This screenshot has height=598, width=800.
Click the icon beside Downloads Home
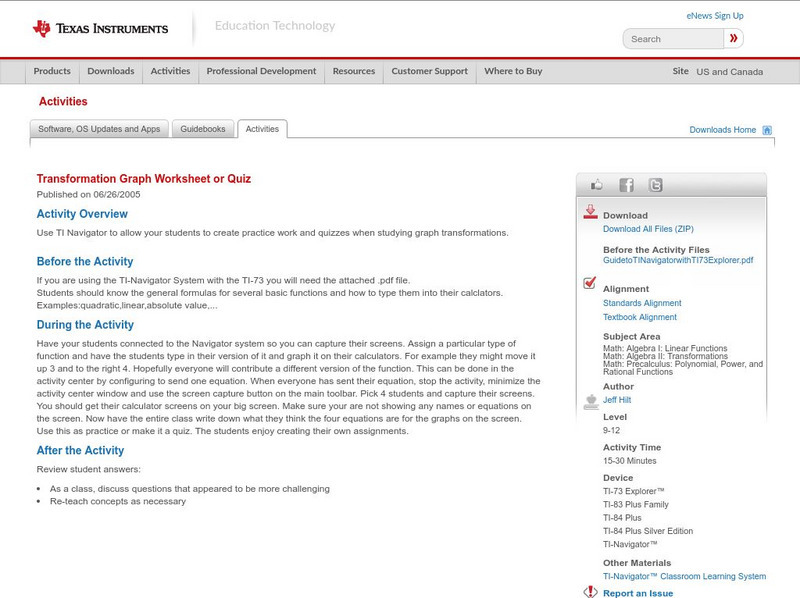click(x=767, y=129)
